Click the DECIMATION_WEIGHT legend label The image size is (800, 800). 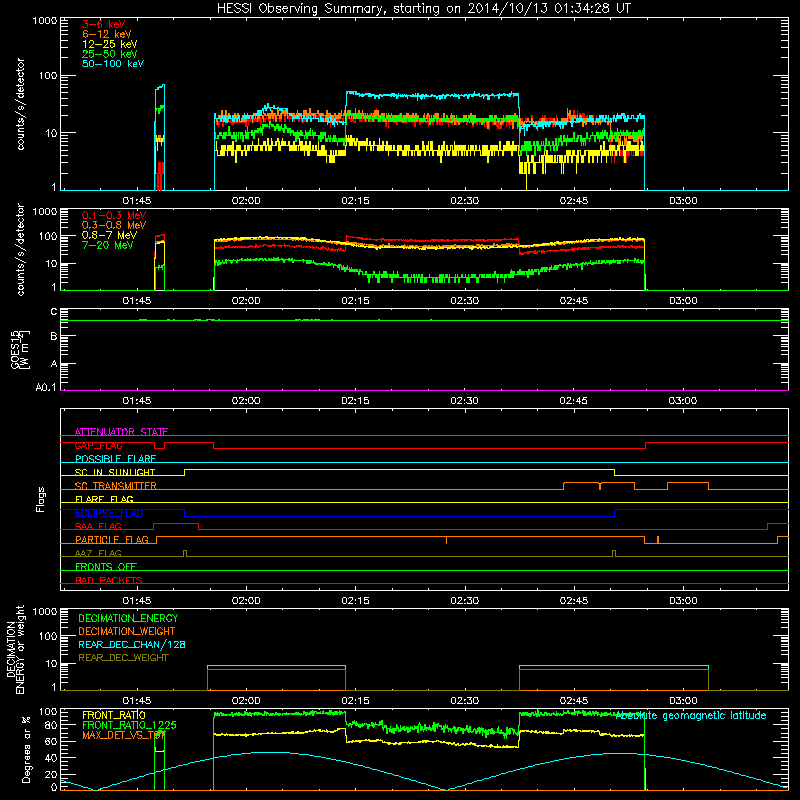(127, 631)
